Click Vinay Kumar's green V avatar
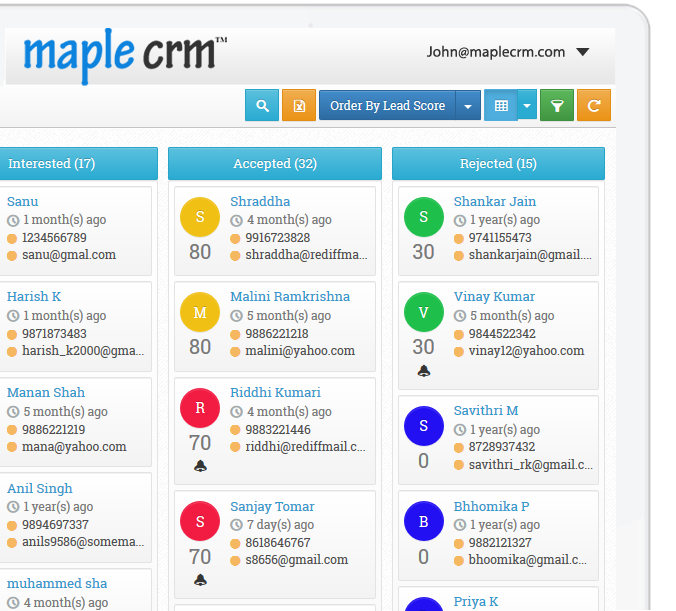 pos(424,312)
